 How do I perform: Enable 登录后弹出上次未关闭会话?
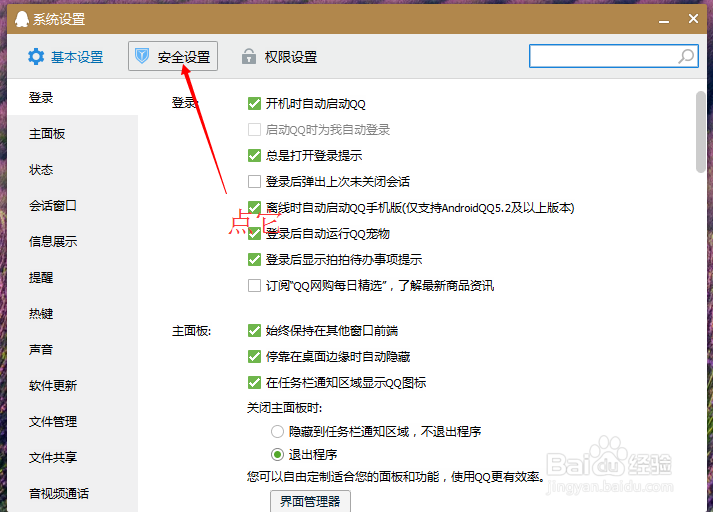pos(254,181)
